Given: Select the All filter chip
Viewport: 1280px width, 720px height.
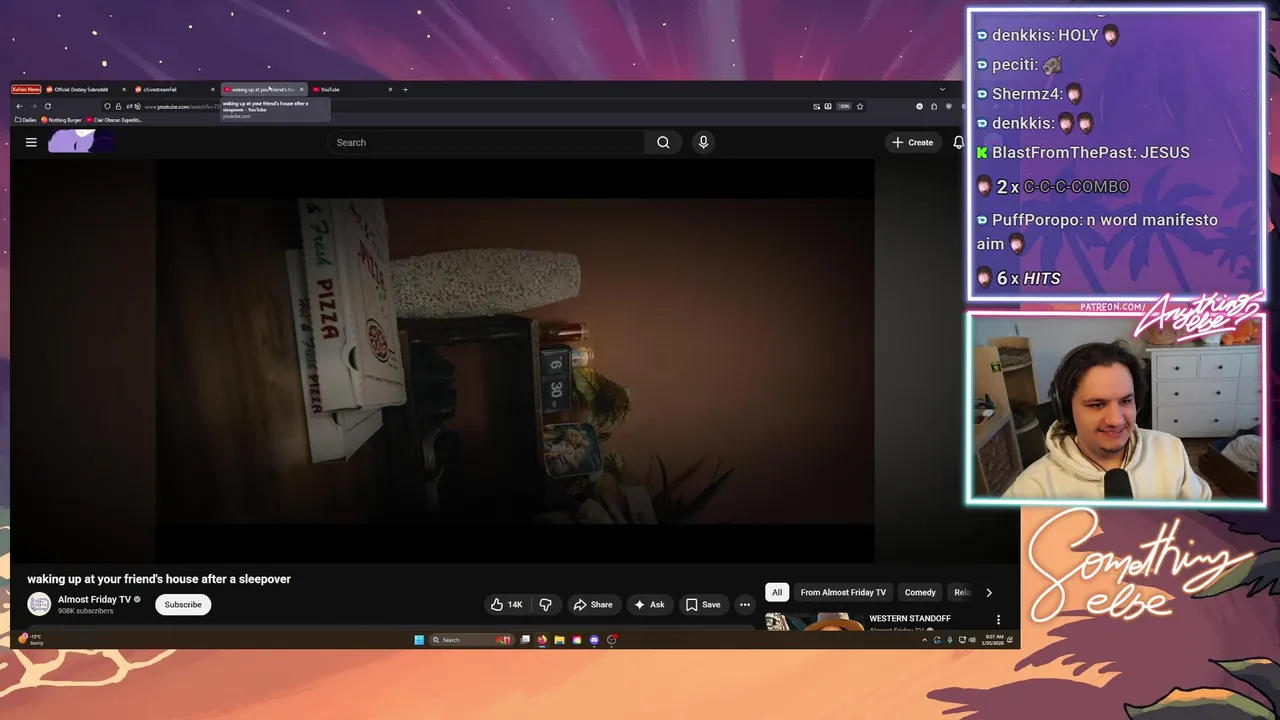Looking at the screenshot, I should coord(777,592).
